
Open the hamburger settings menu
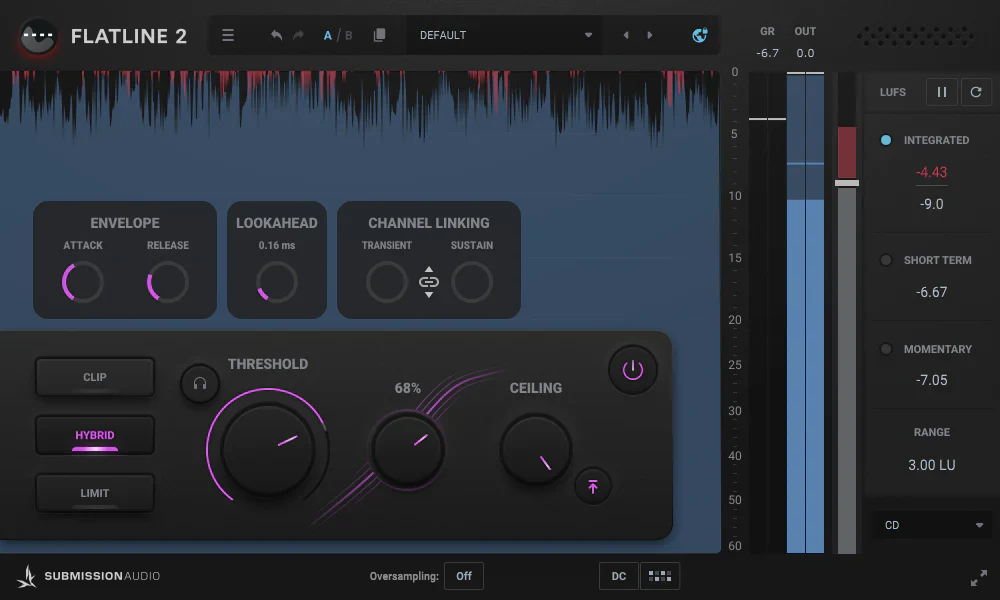228,34
